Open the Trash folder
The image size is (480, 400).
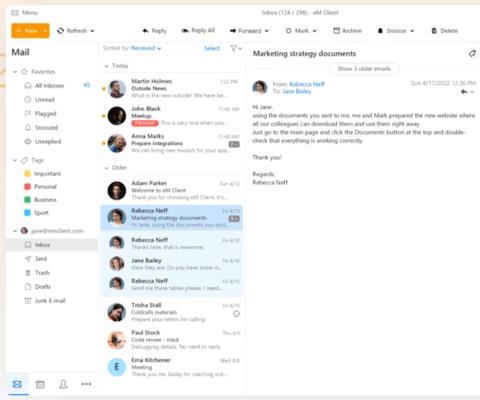pyautogui.click(x=52, y=273)
